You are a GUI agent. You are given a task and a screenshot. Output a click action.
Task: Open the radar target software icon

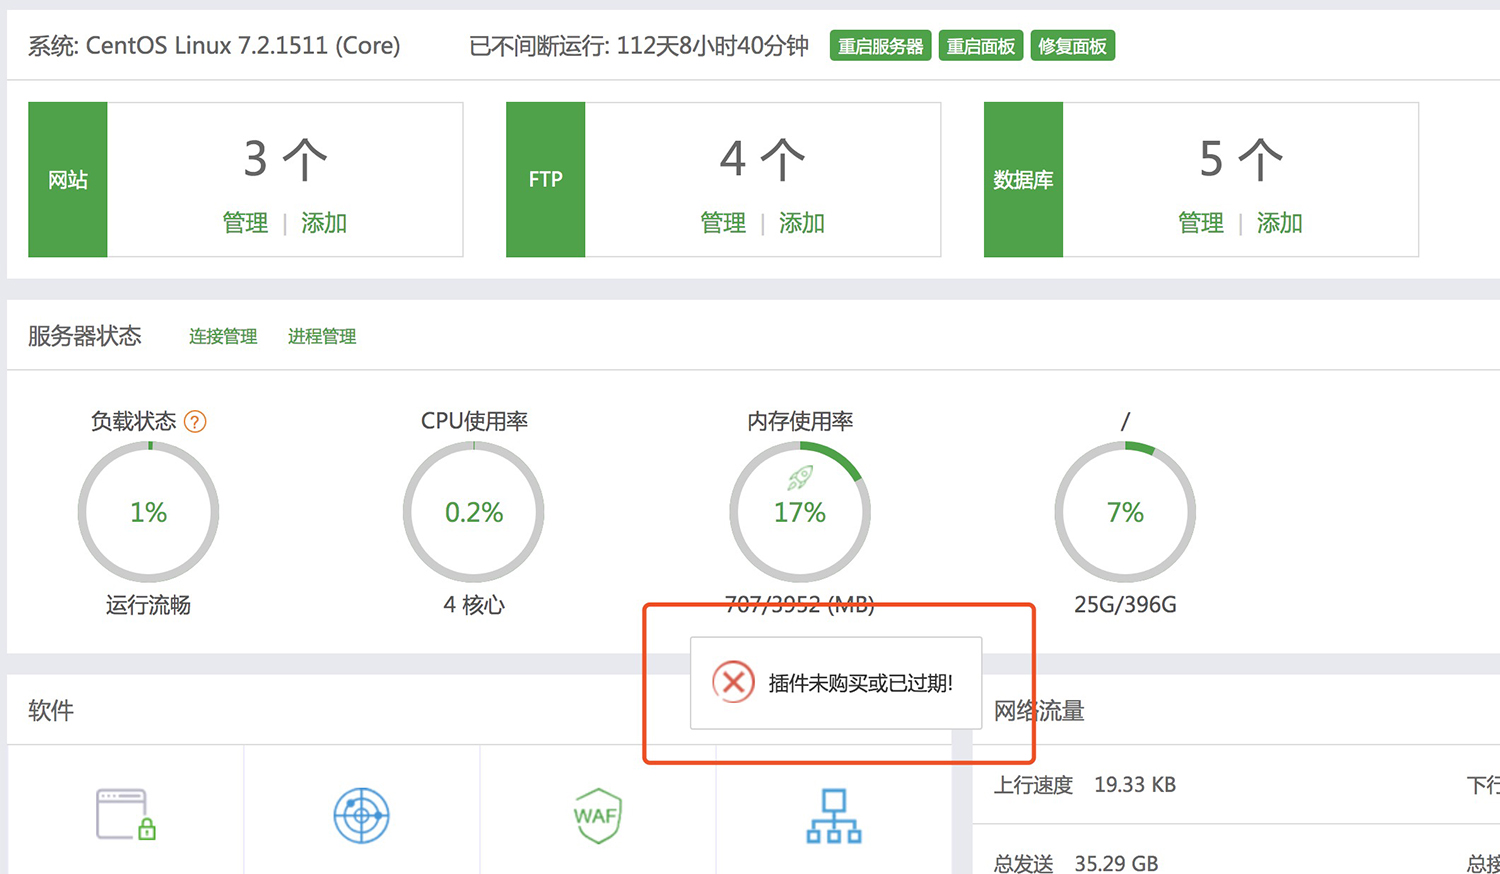point(361,815)
